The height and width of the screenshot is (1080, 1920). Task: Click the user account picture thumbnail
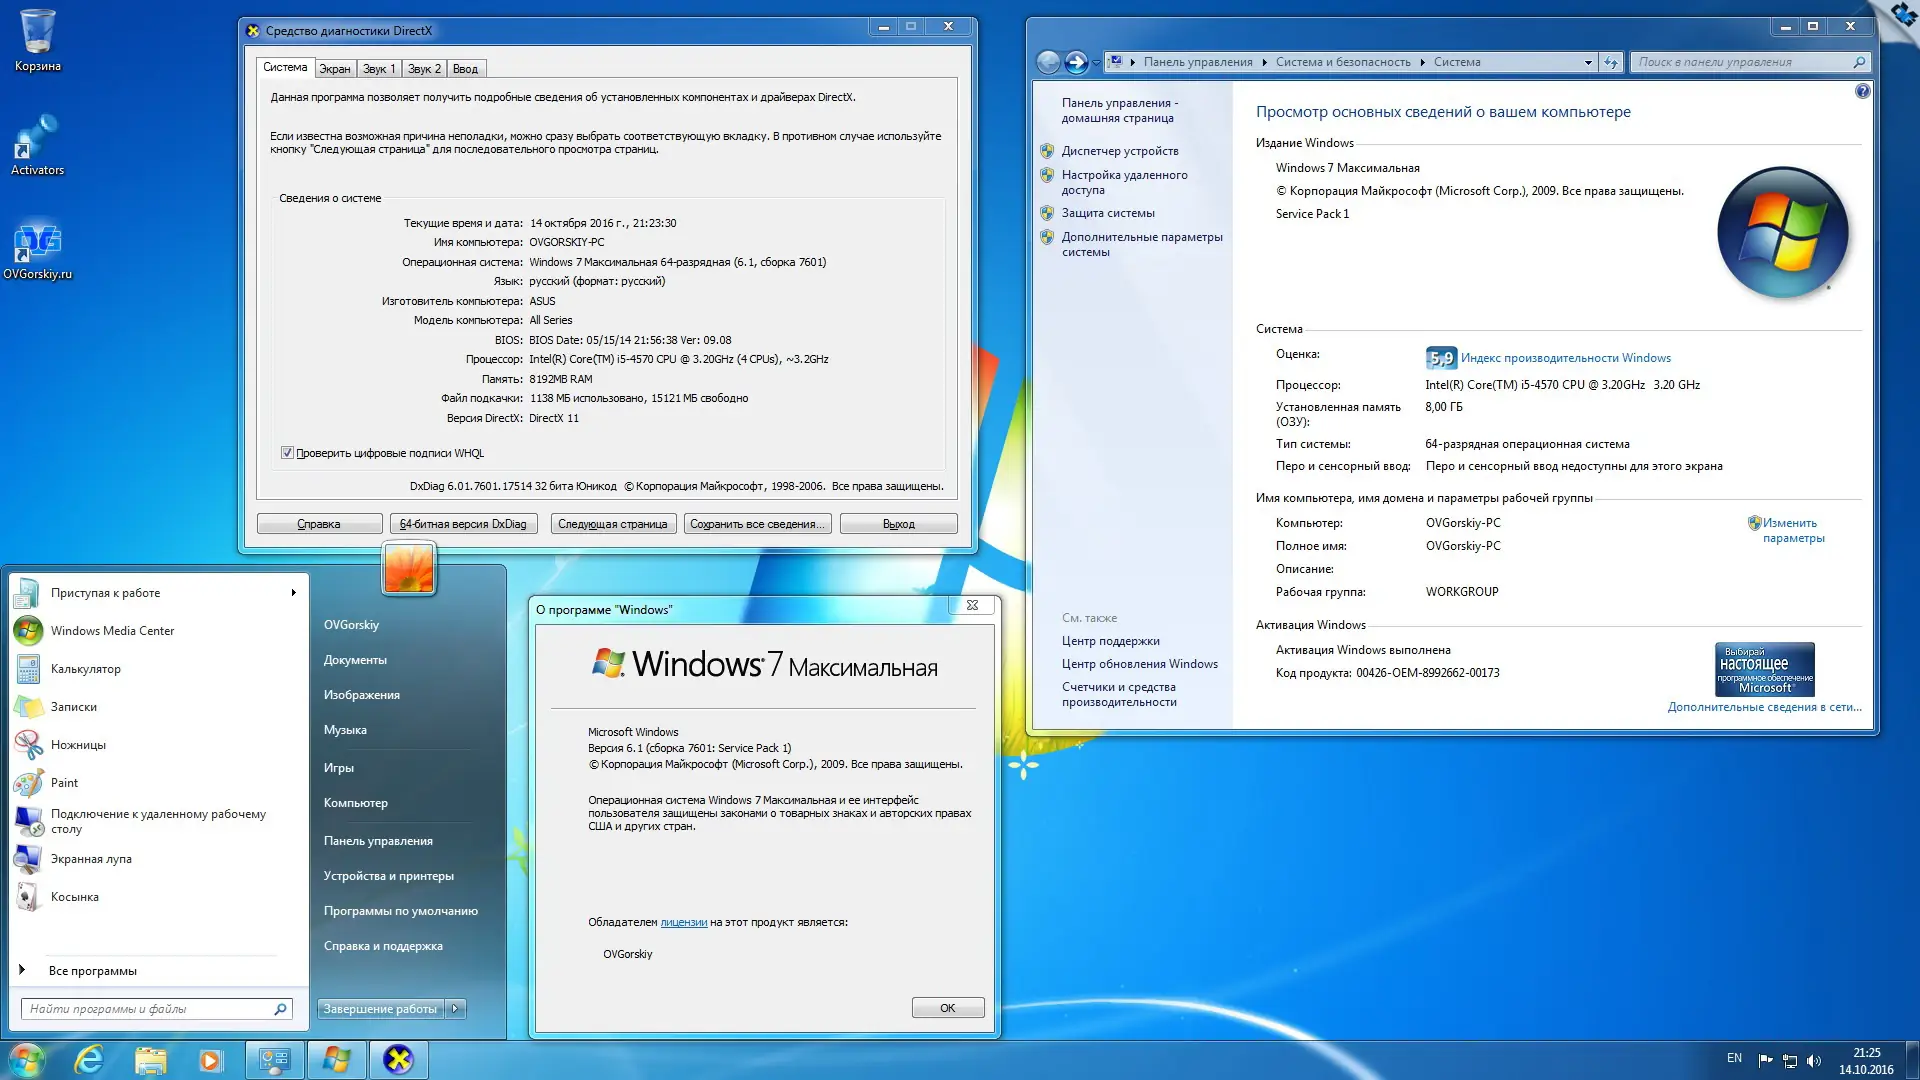[408, 568]
